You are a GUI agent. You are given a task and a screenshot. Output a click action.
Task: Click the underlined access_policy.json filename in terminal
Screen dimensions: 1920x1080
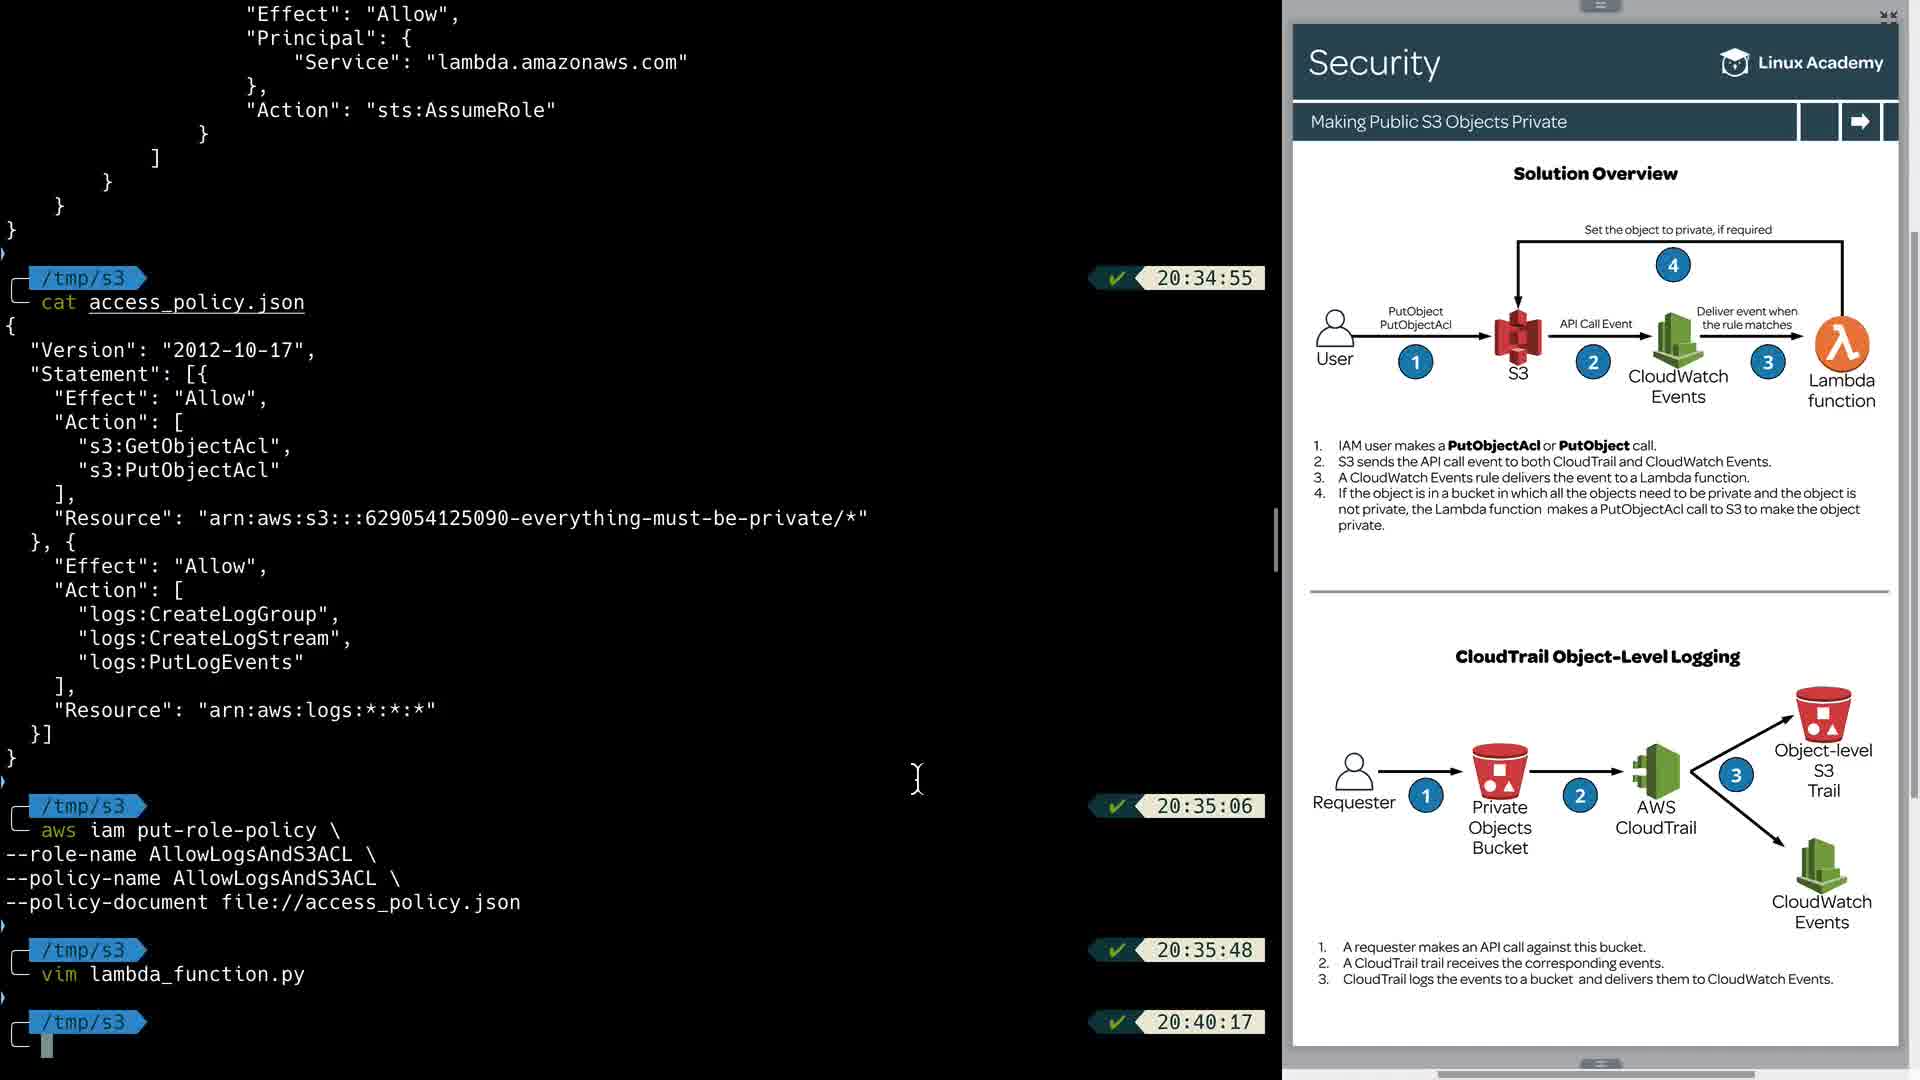point(196,302)
